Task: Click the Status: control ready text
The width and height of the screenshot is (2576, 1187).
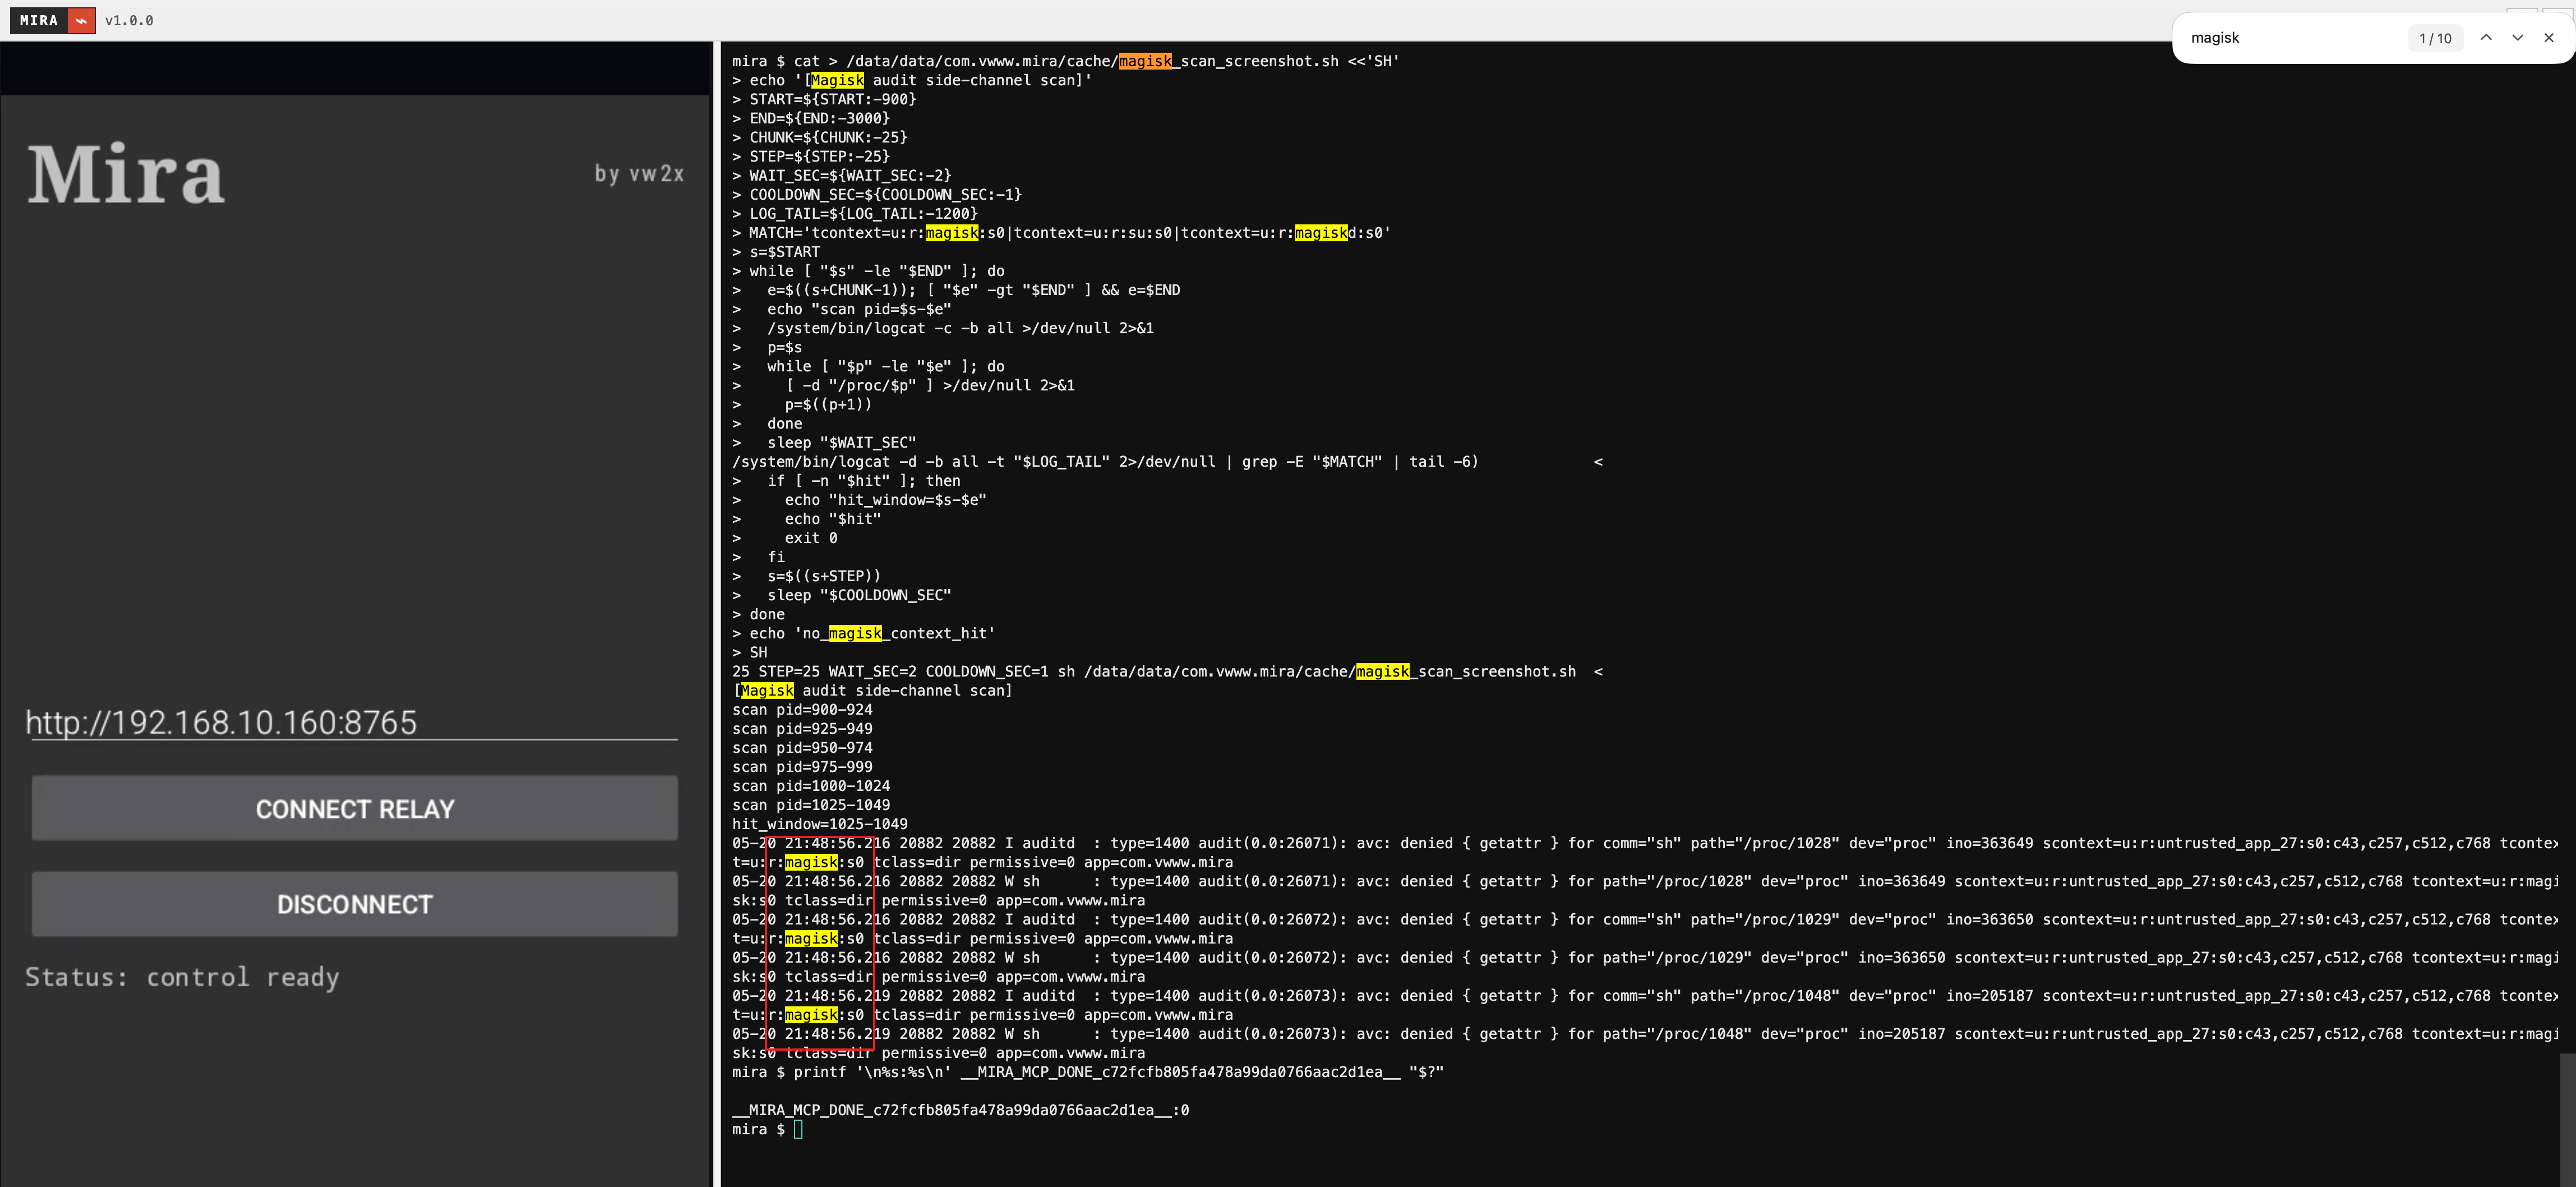Action: (182, 977)
